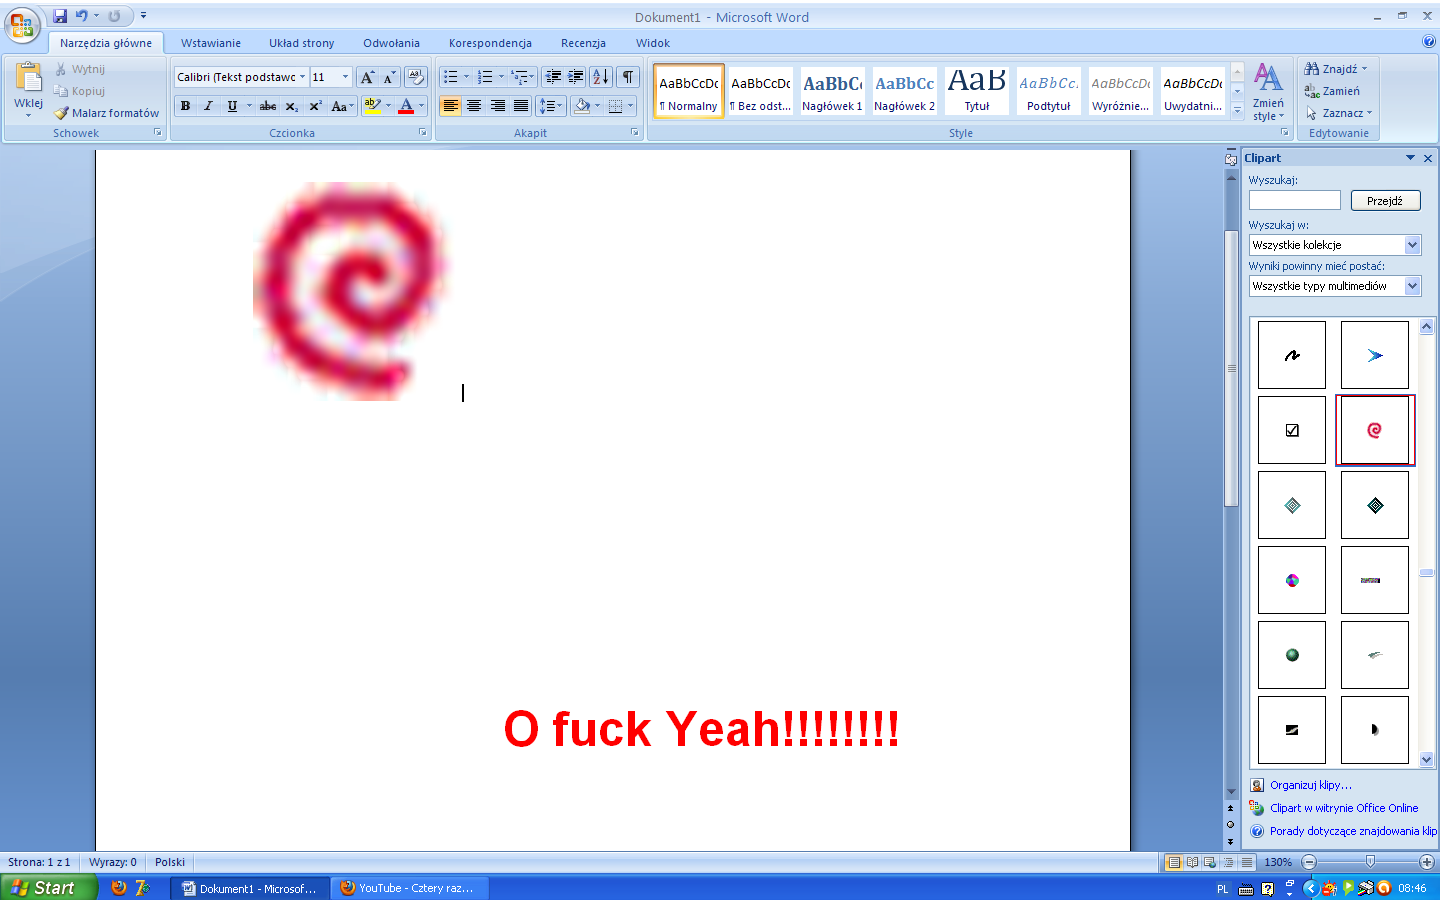1440x900 pixels.
Task: Toggle italic formatting
Action: click(208, 106)
